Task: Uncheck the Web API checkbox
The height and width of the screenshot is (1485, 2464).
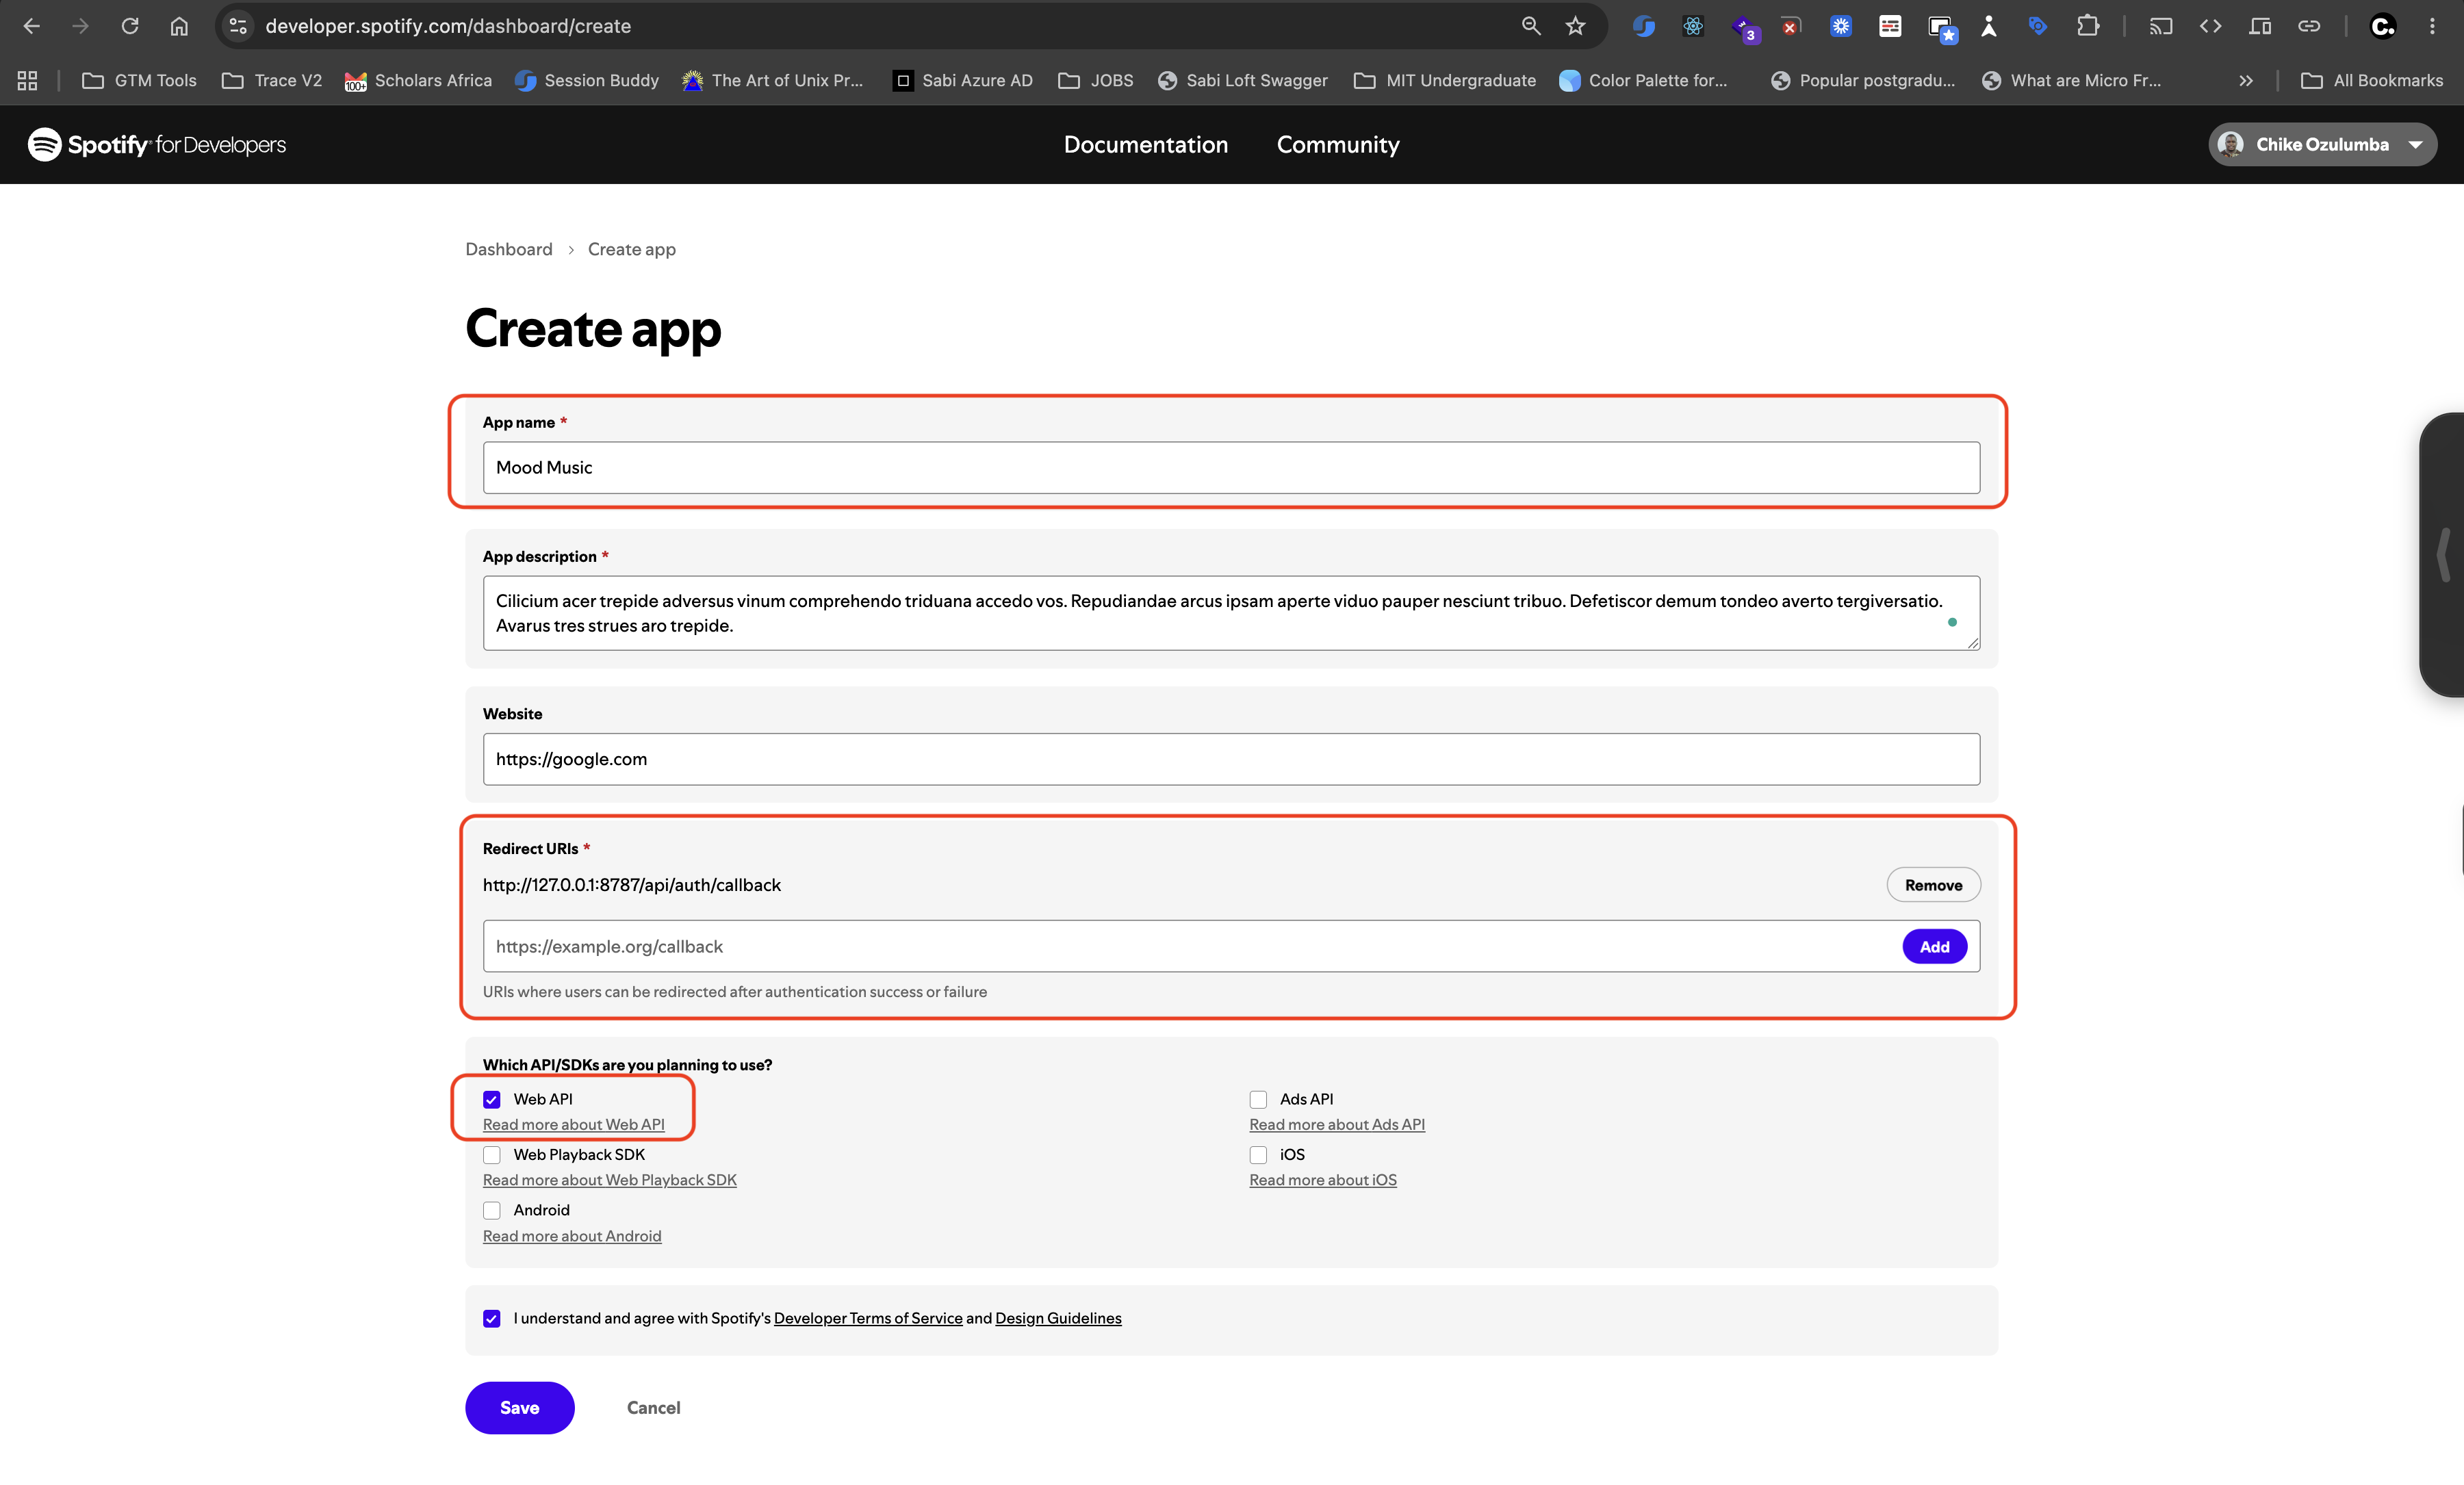Action: [492, 1099]
